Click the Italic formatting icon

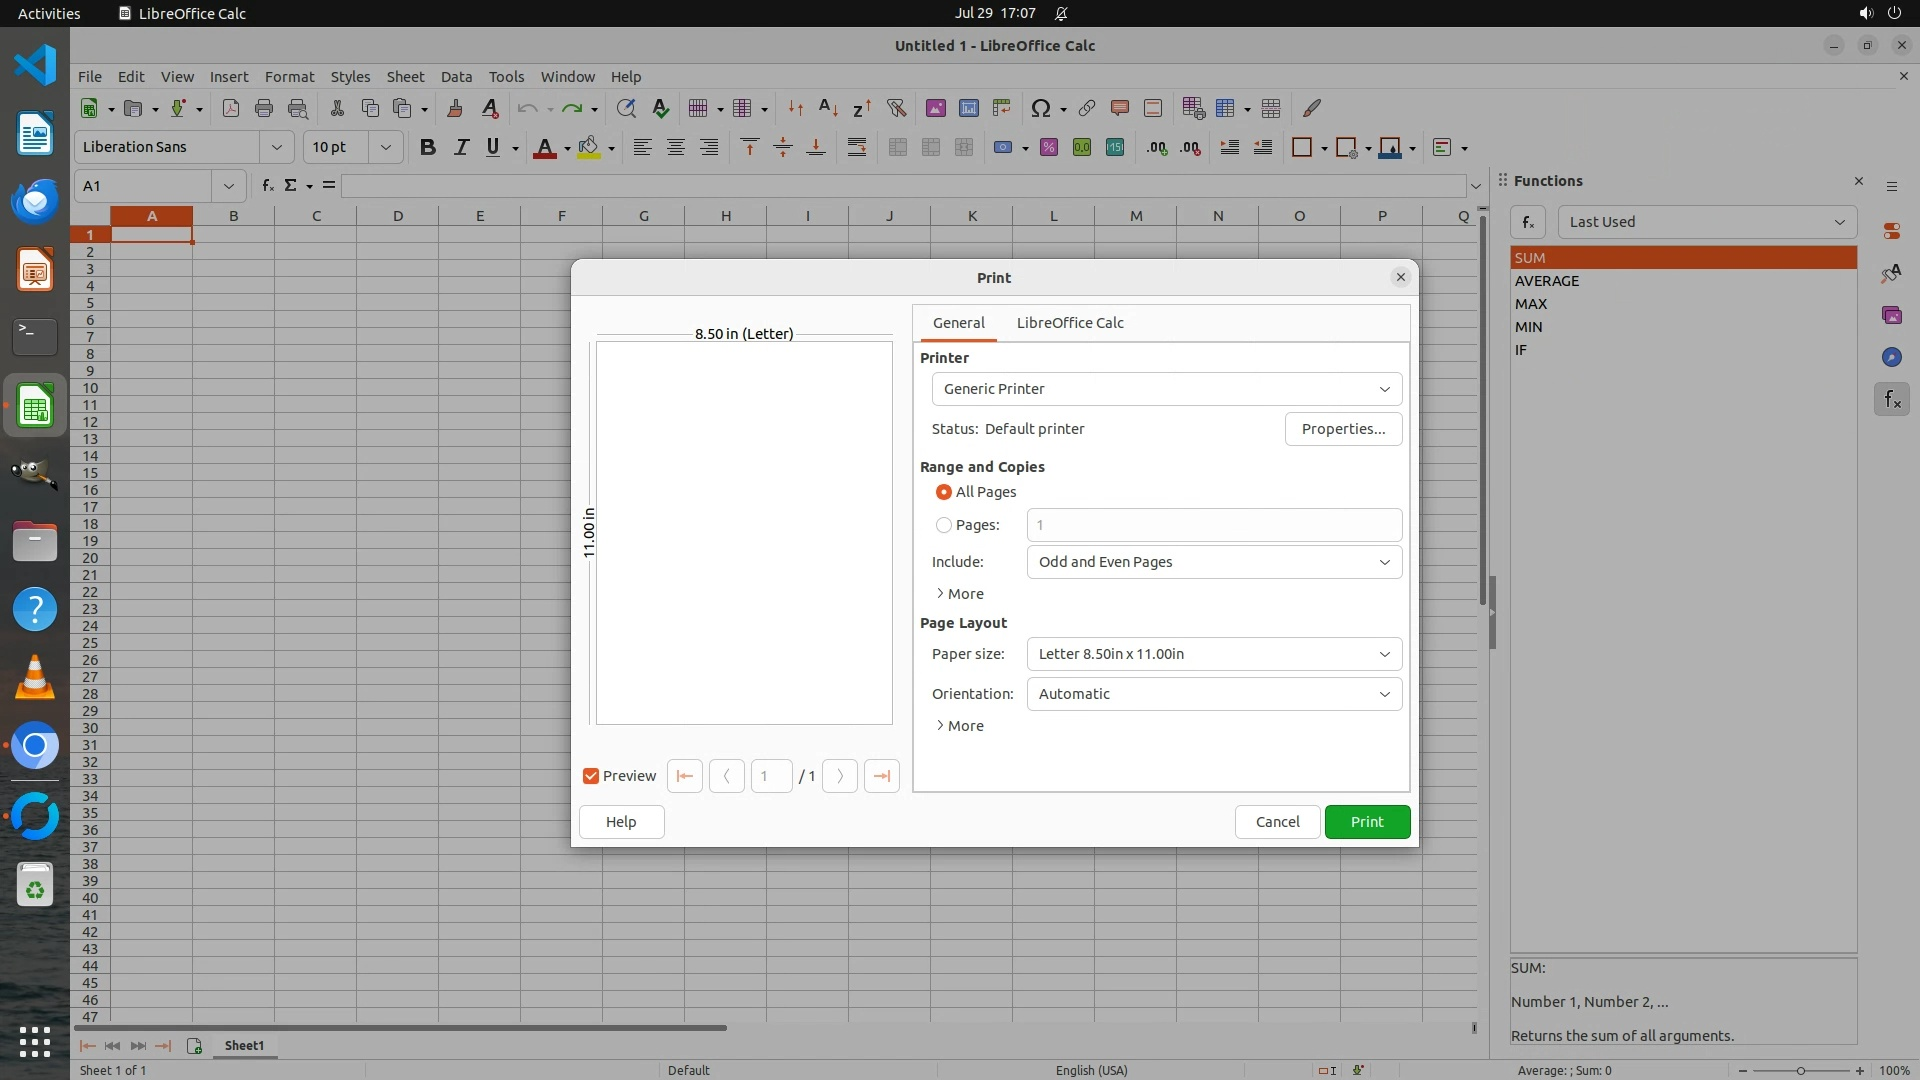pos(461,147)
